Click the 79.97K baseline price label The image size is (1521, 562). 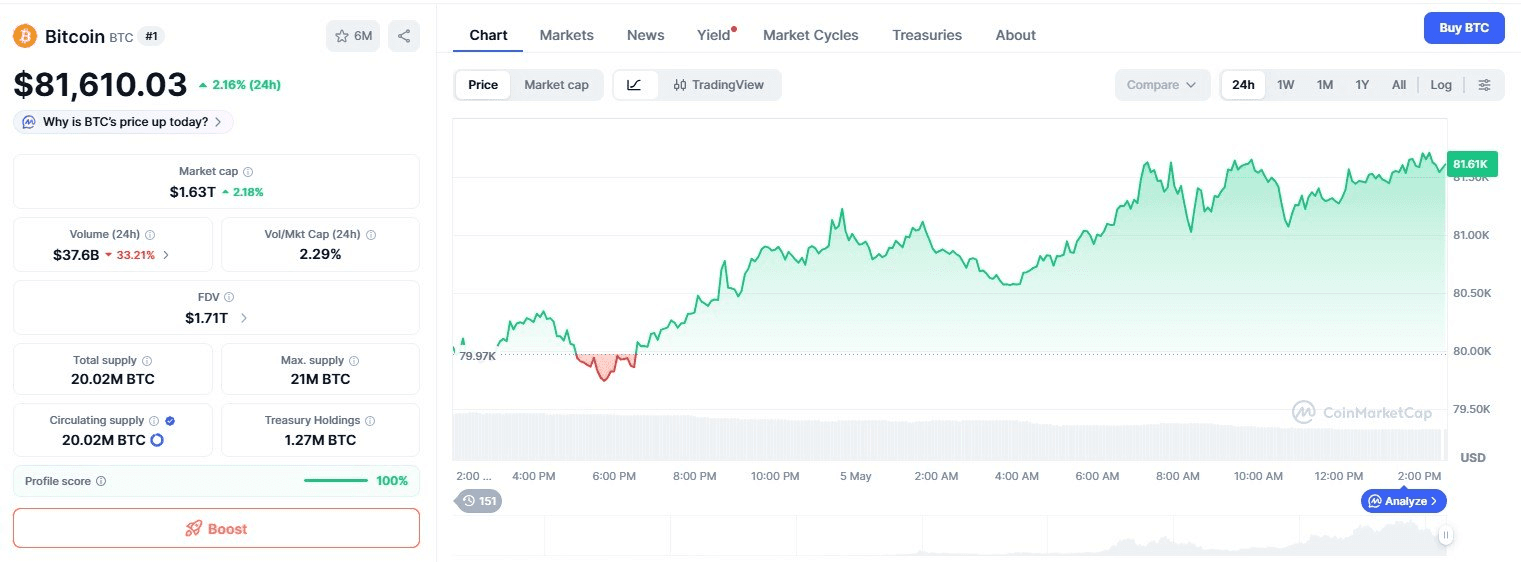click(477, 356)
